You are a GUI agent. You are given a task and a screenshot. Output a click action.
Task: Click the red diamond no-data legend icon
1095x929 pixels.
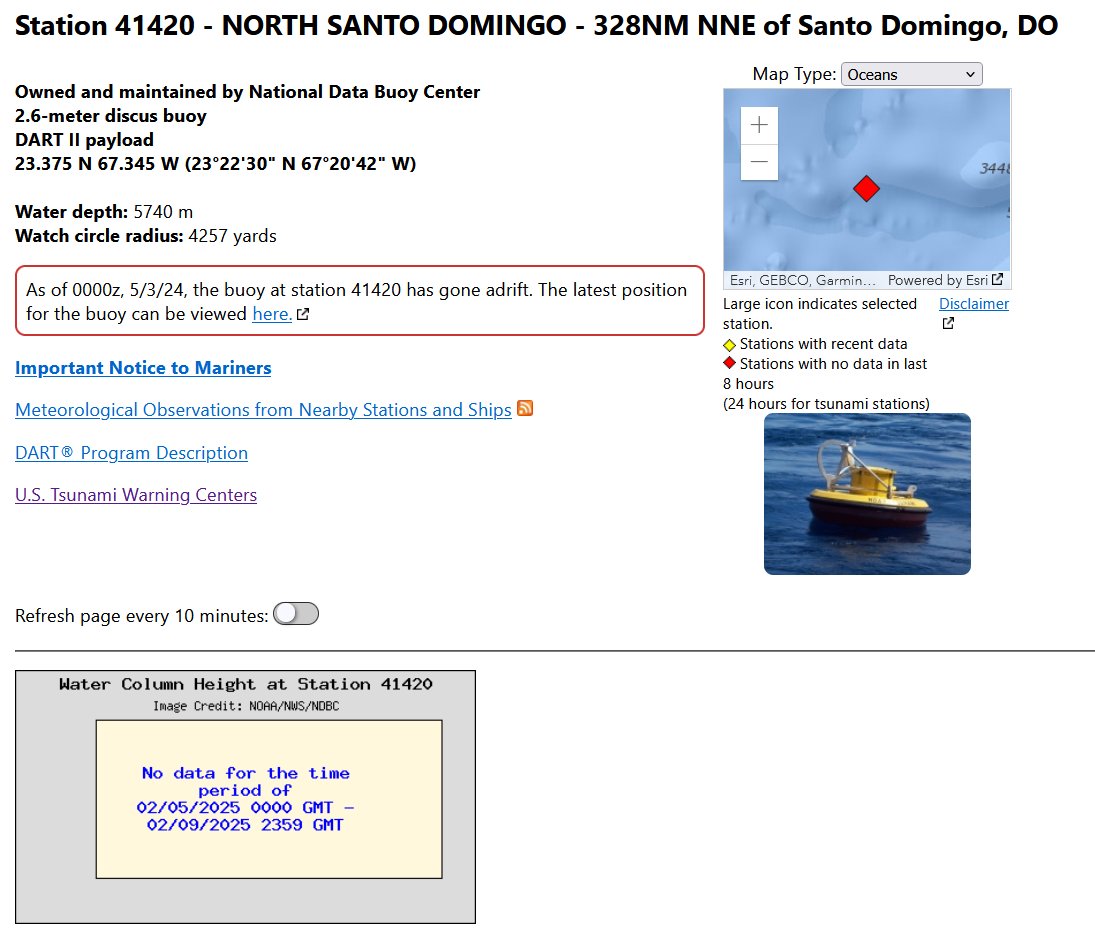[x=729, y=363]
